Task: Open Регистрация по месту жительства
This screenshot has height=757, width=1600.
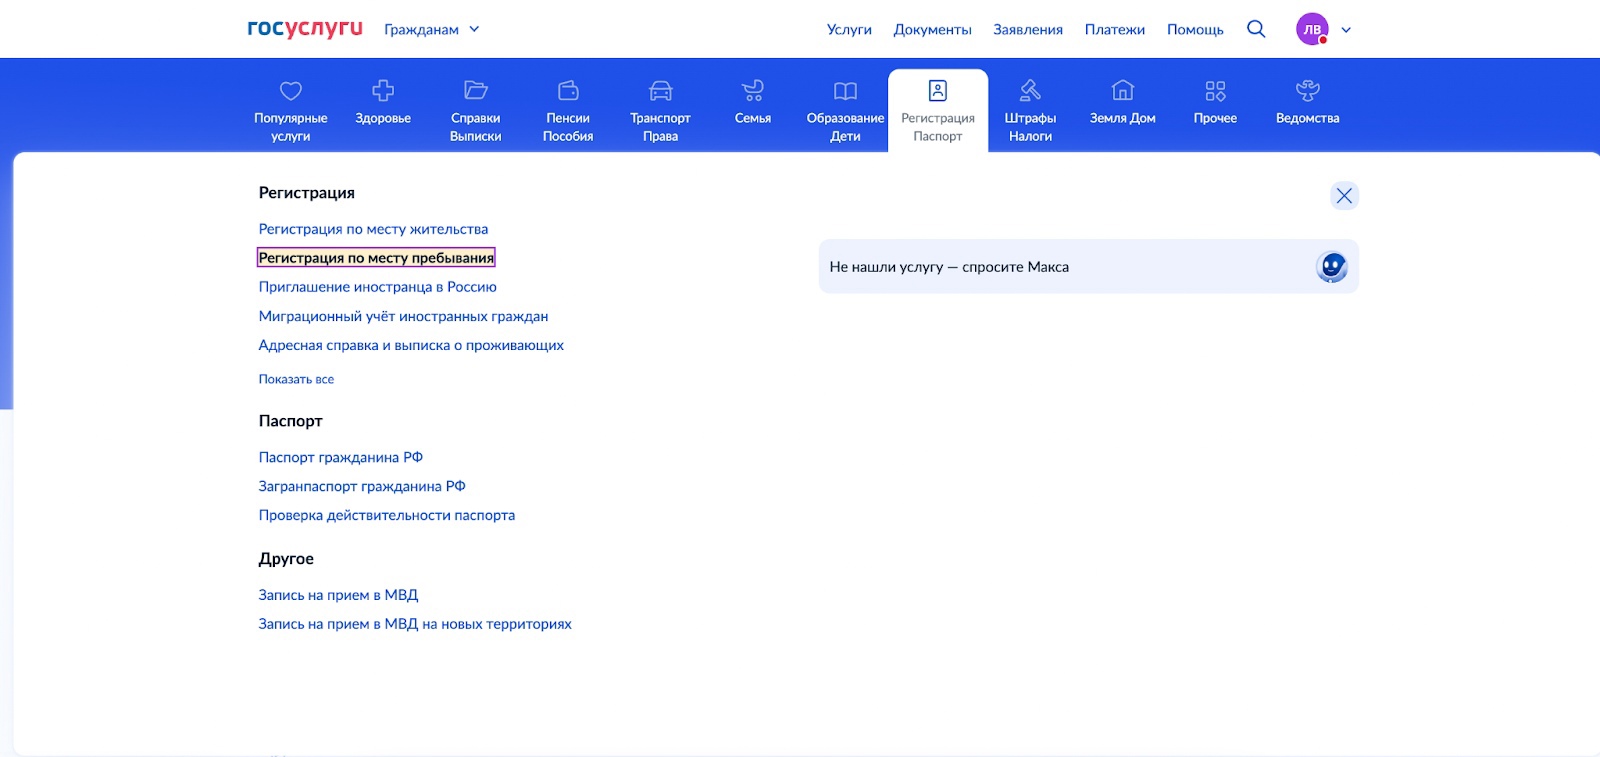Action: coord(373,229)
